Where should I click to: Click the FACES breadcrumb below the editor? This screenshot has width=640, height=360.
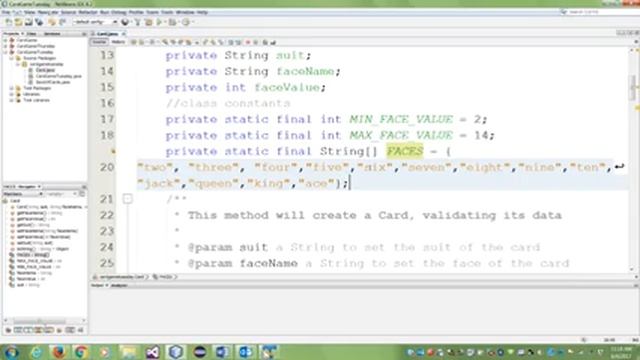pos(164,277)
